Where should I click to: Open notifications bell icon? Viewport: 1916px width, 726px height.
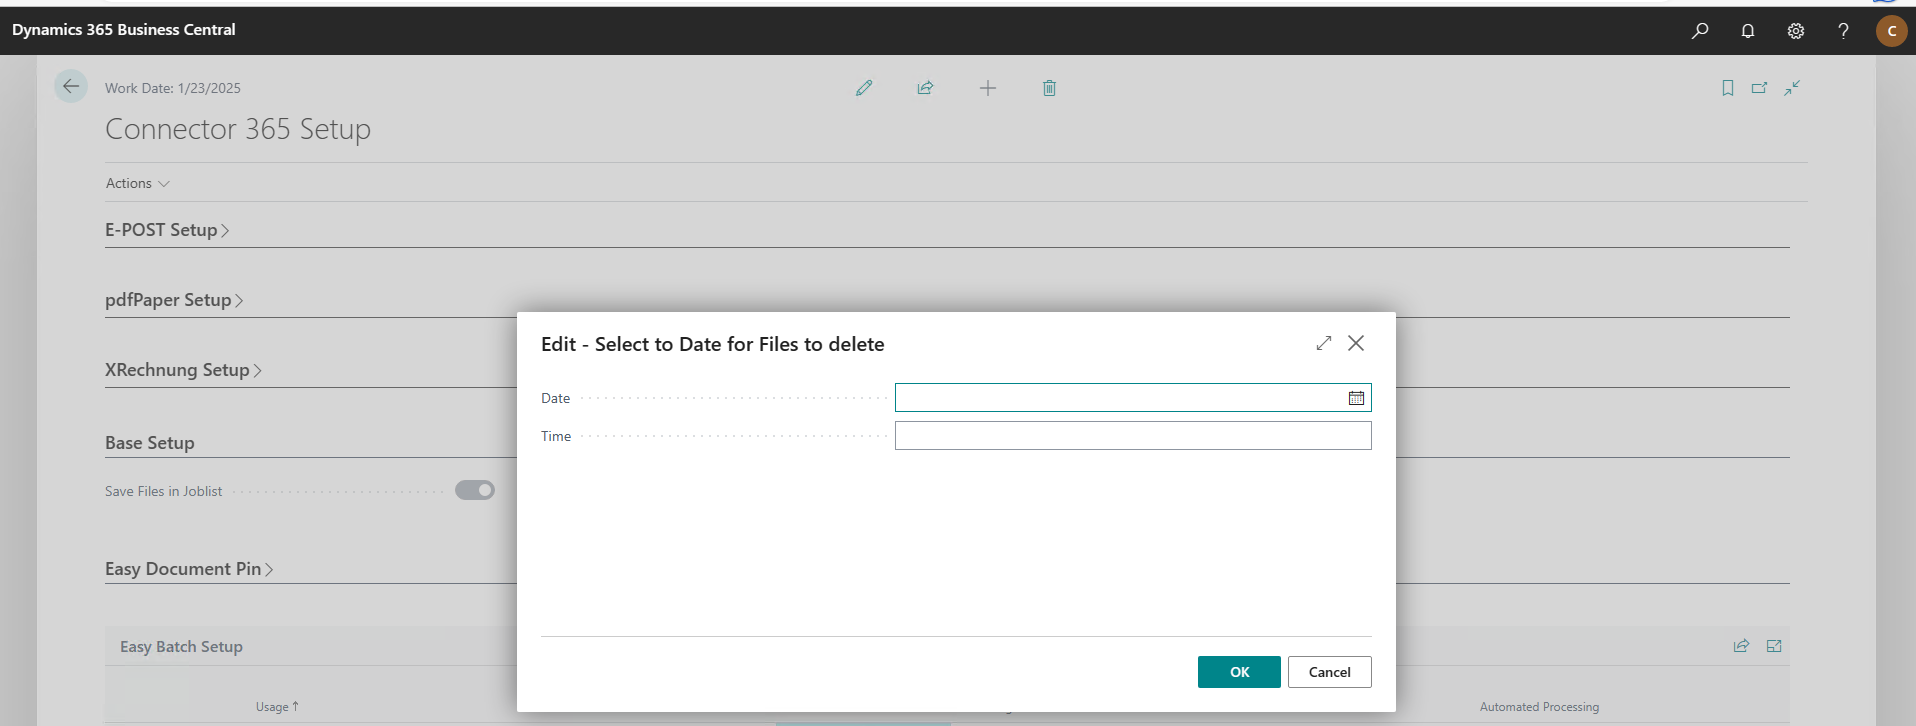point(1748,31)
